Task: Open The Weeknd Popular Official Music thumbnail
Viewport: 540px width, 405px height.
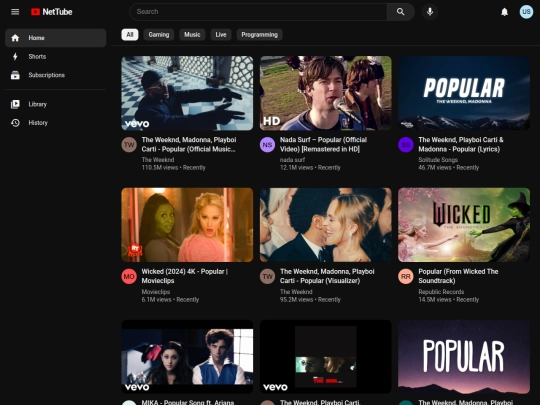Action: [x=187, y=93]
